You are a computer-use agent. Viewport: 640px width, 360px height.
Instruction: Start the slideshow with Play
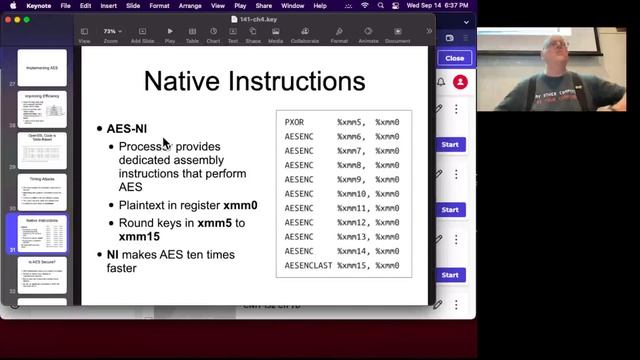(170, 35)
